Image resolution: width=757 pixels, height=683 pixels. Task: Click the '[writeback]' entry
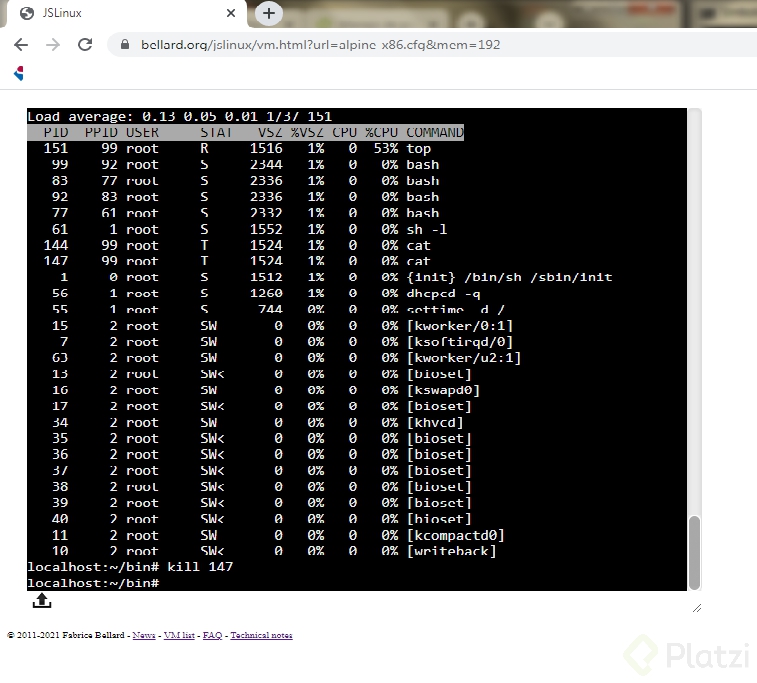coord(451,551)
